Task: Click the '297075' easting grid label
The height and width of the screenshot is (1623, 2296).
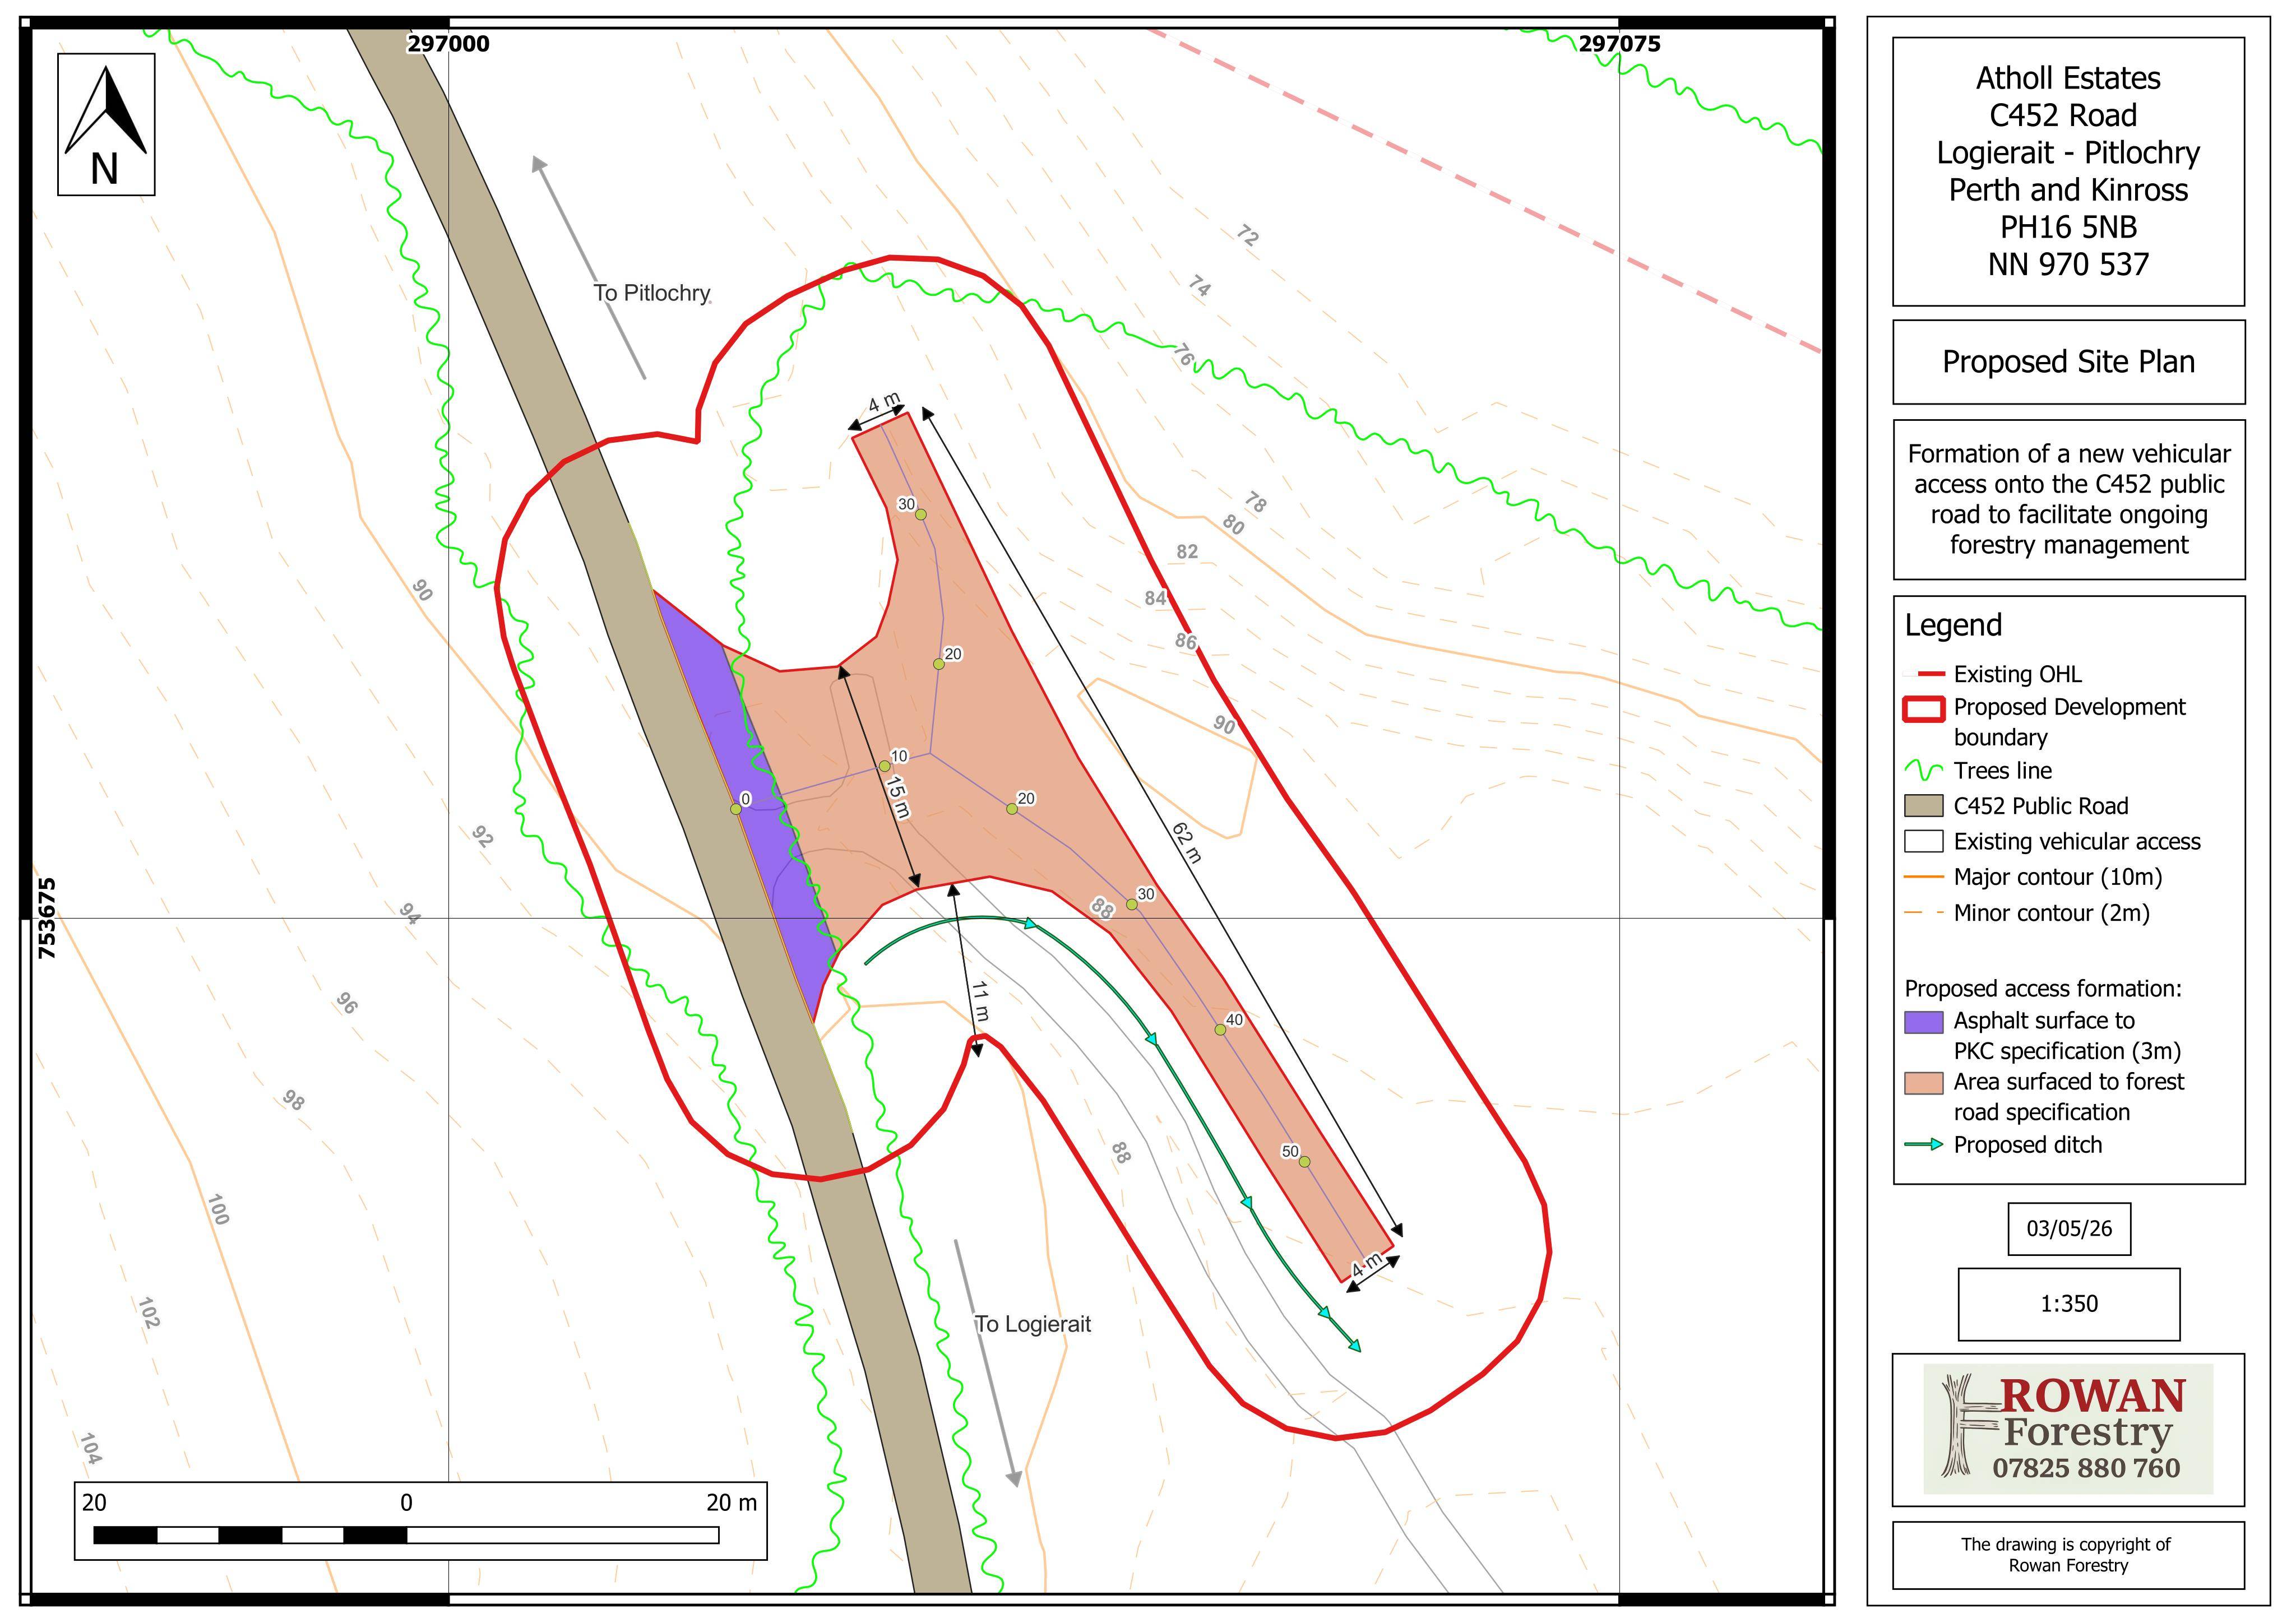Action: point(1619,44)
